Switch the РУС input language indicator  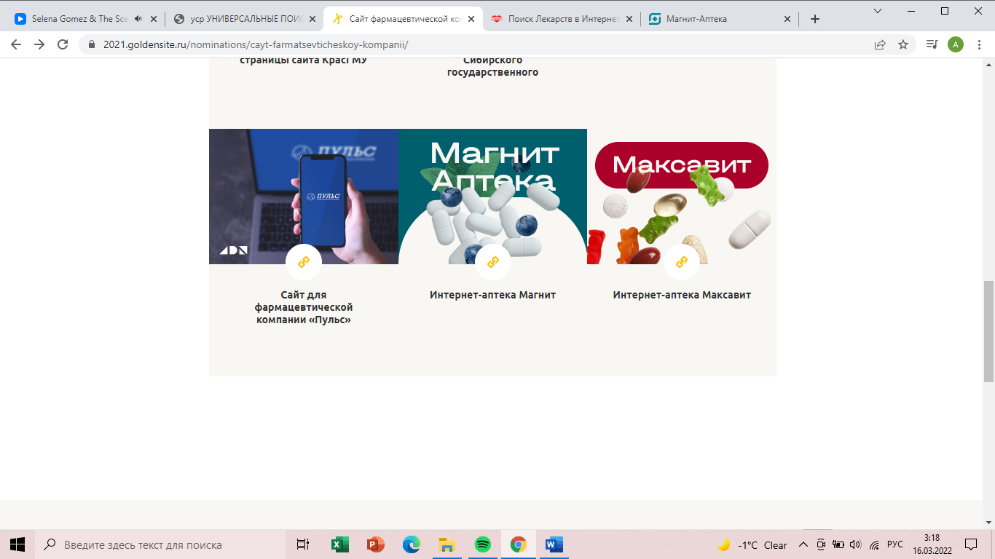[x=895, y=544]
